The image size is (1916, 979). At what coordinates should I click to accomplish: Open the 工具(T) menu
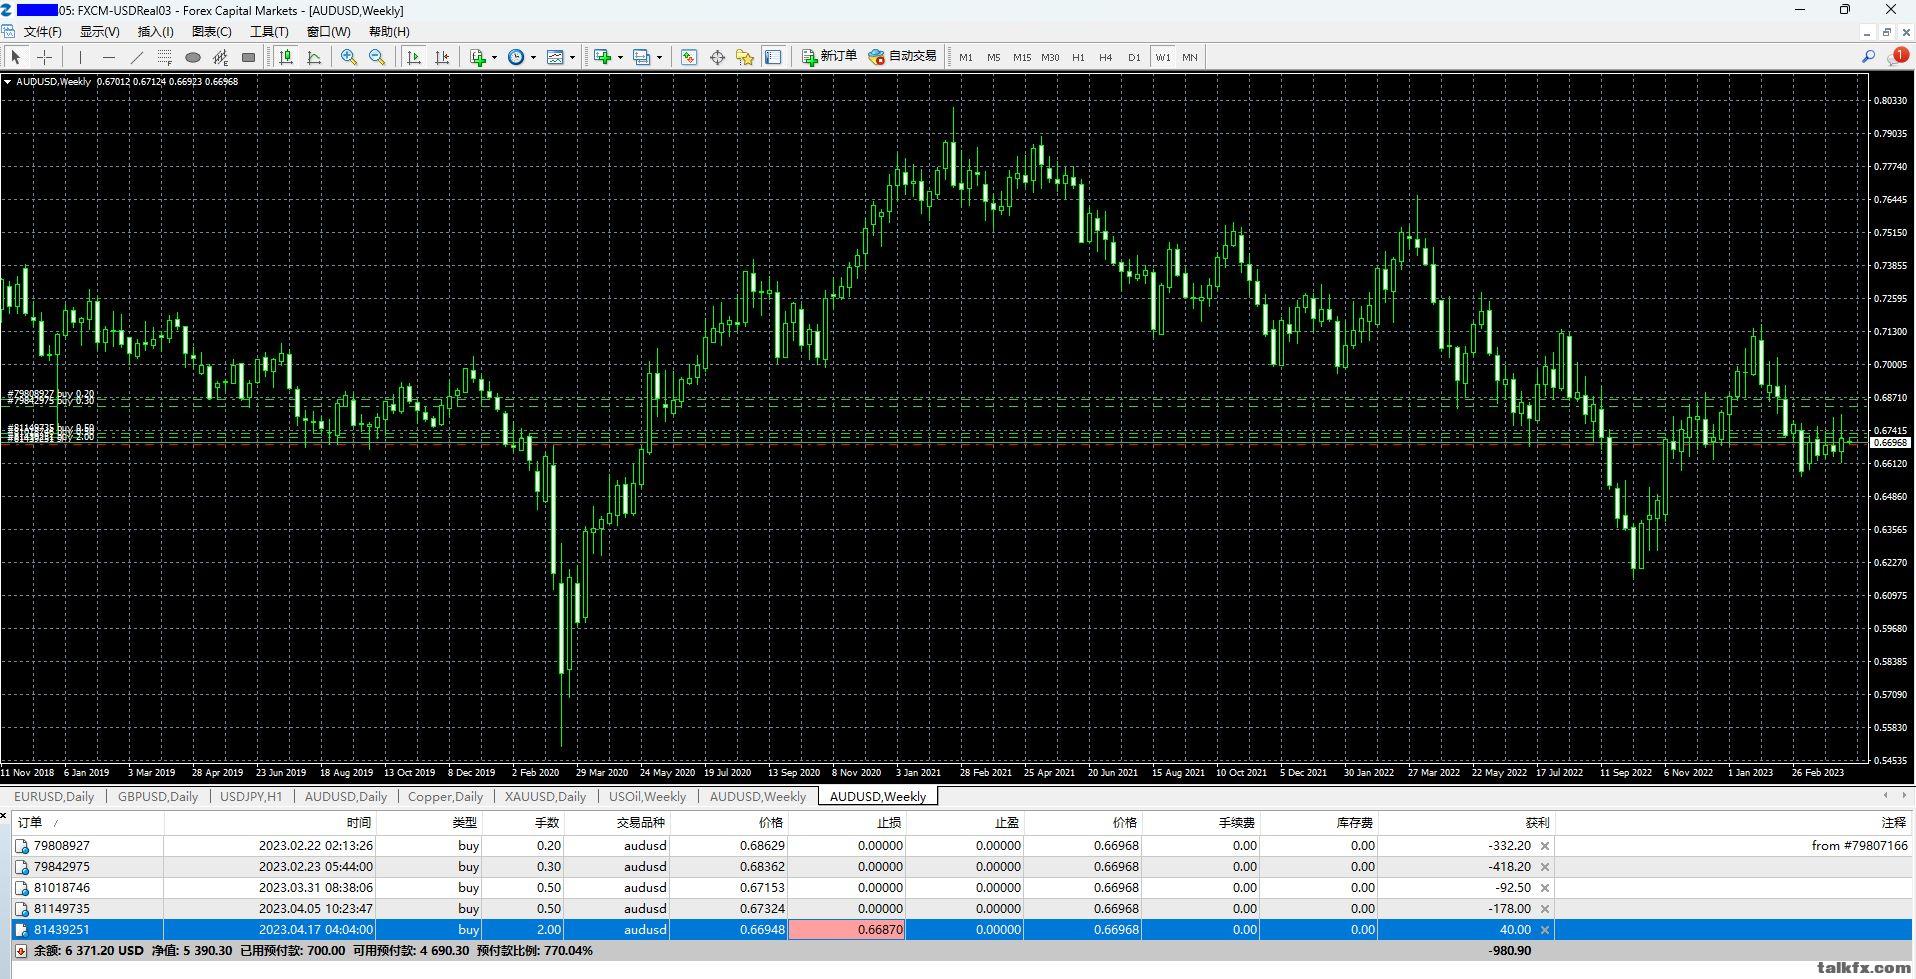pos(268,31)
